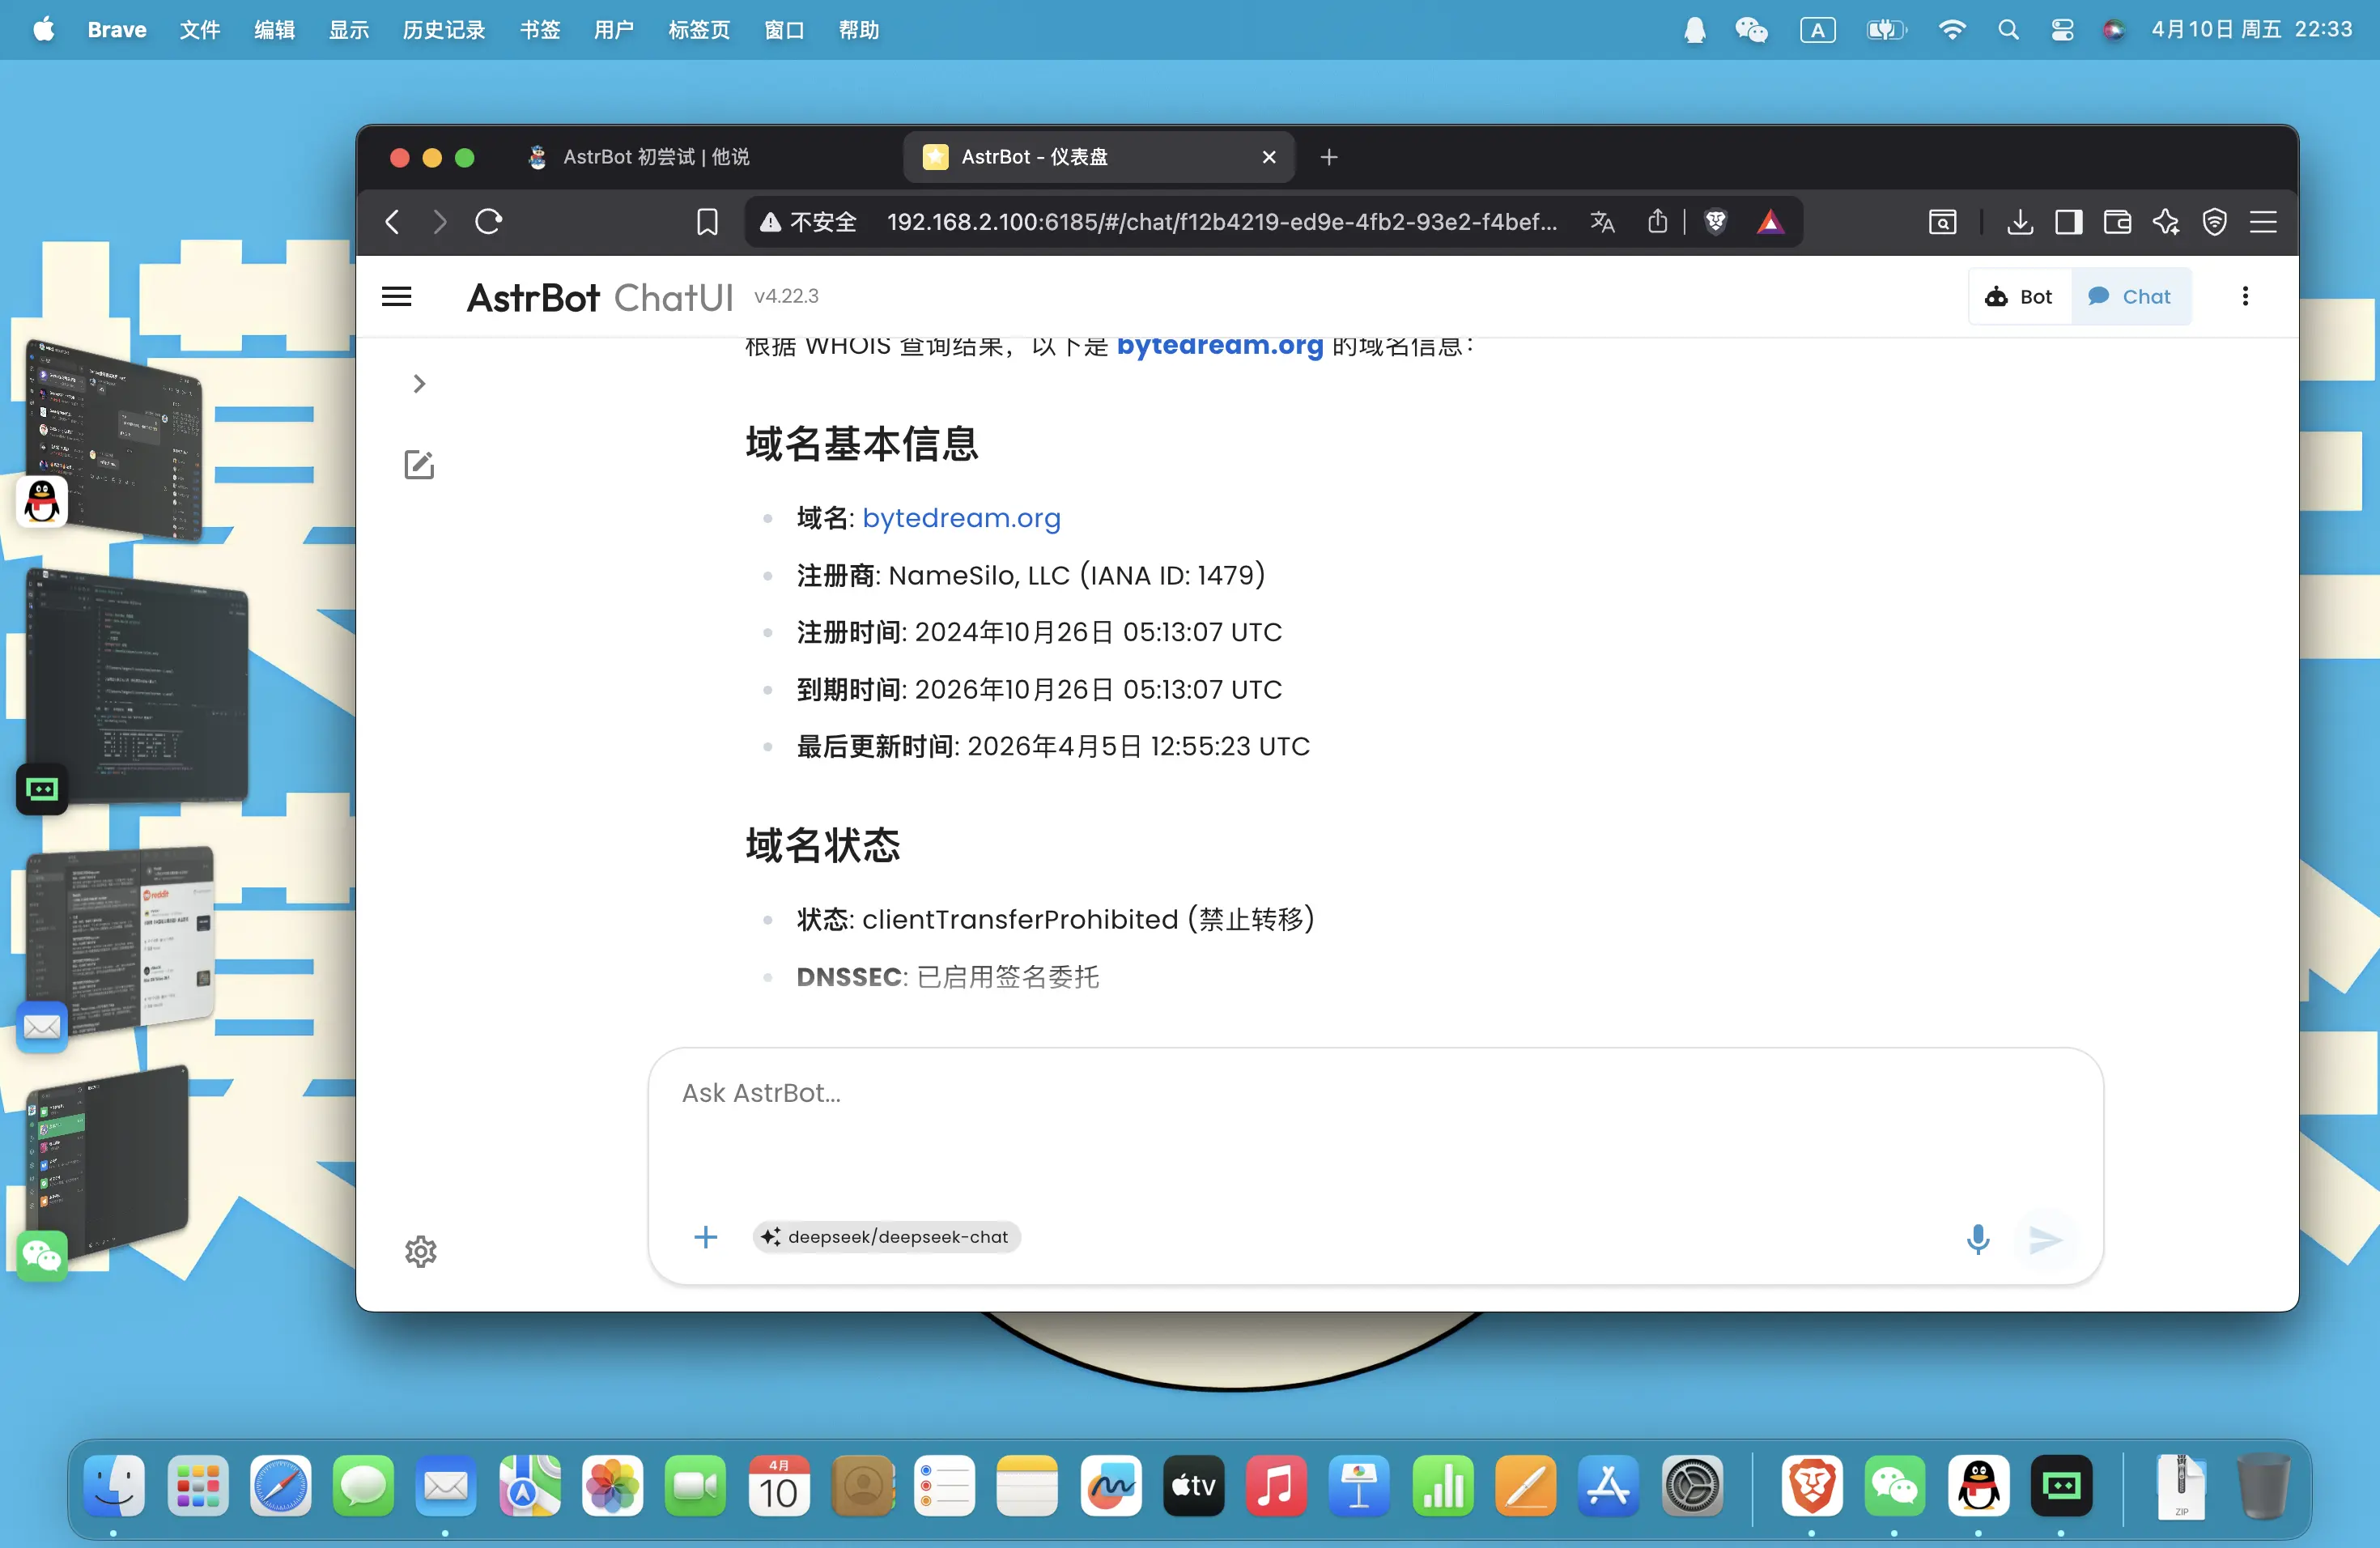Open the 书签 menu in menu bar
The image size is (2380, 1548).
click(x=539, y=30)
